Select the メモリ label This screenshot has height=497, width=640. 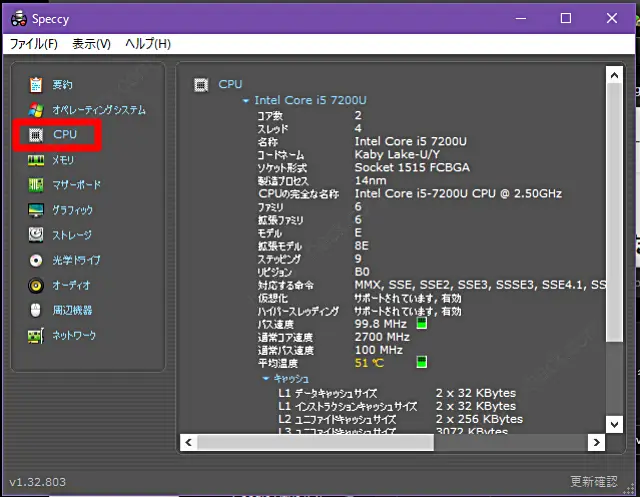click(x=63, y=160)
